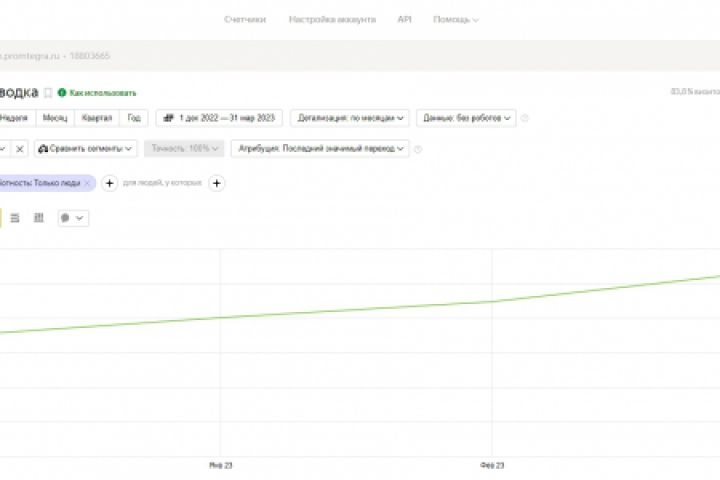Expand the Помощь help menu
The width and height of the screenshot is (720, 480).
click(x=456, y=20)
